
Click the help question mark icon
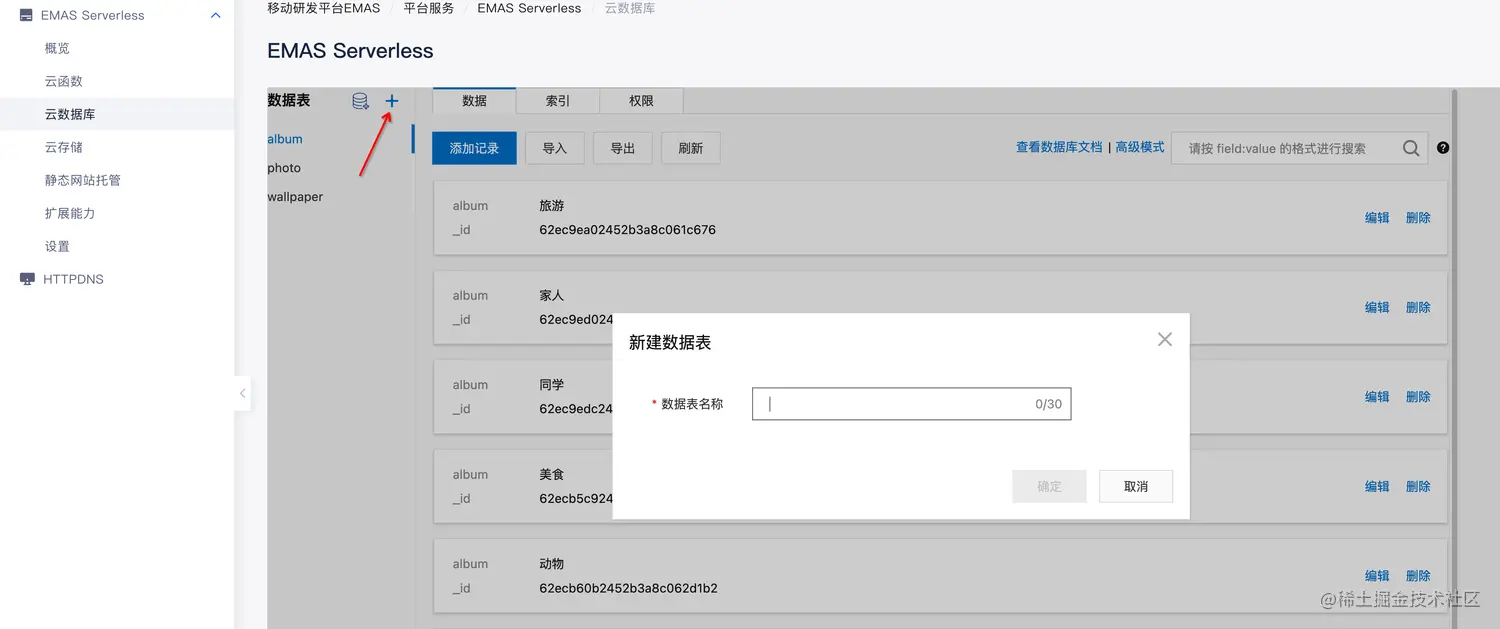pos(1443,148)
